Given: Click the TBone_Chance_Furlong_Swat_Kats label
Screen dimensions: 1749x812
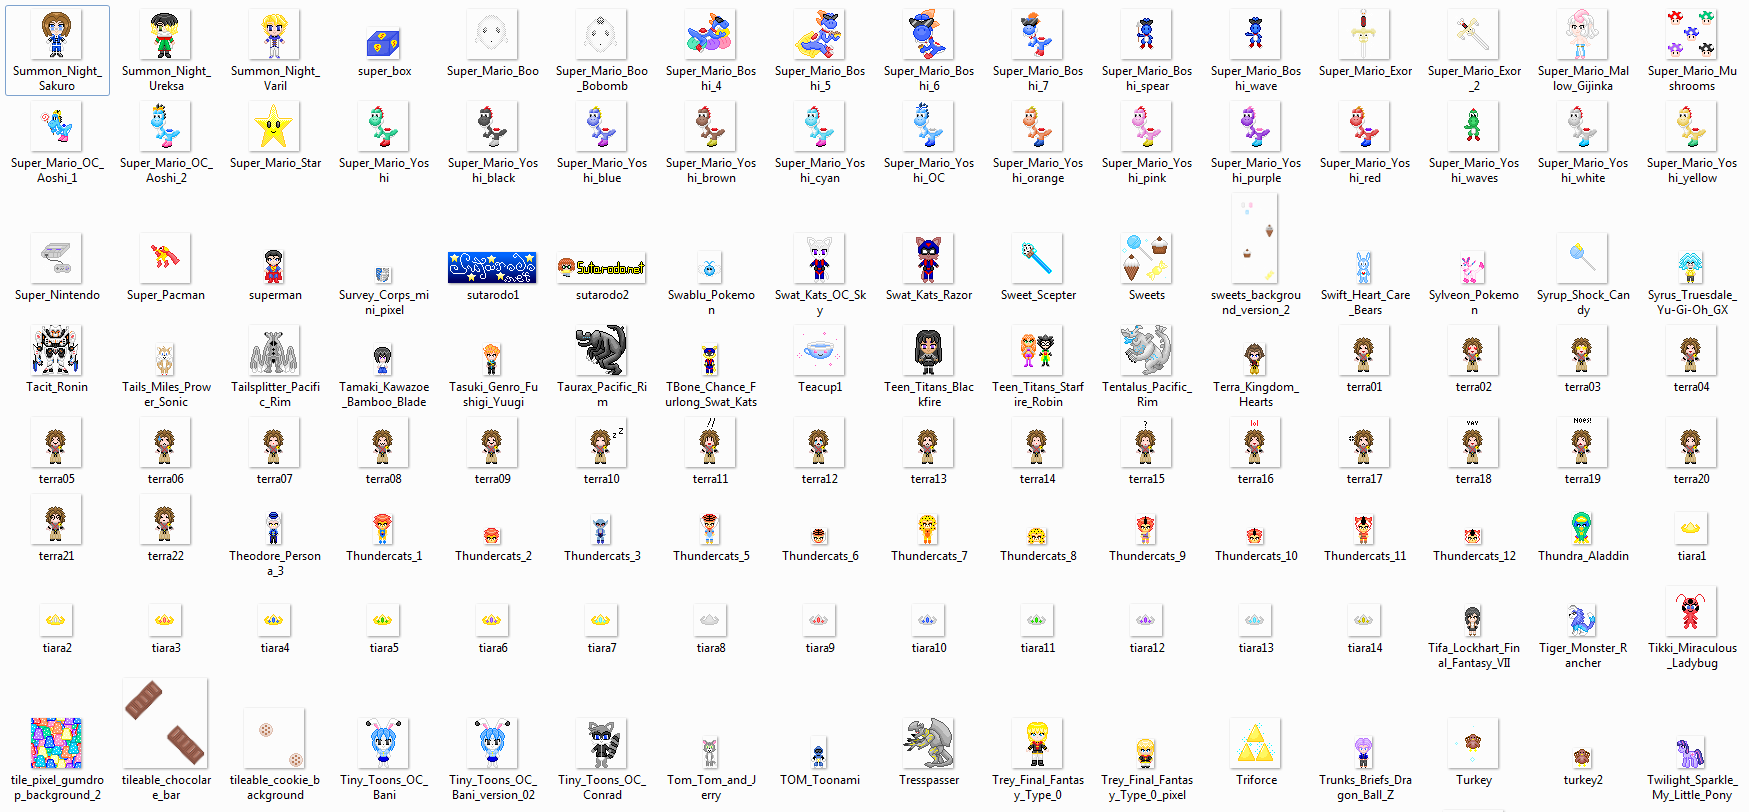Looking at the screenshot, I should (711, 395).
